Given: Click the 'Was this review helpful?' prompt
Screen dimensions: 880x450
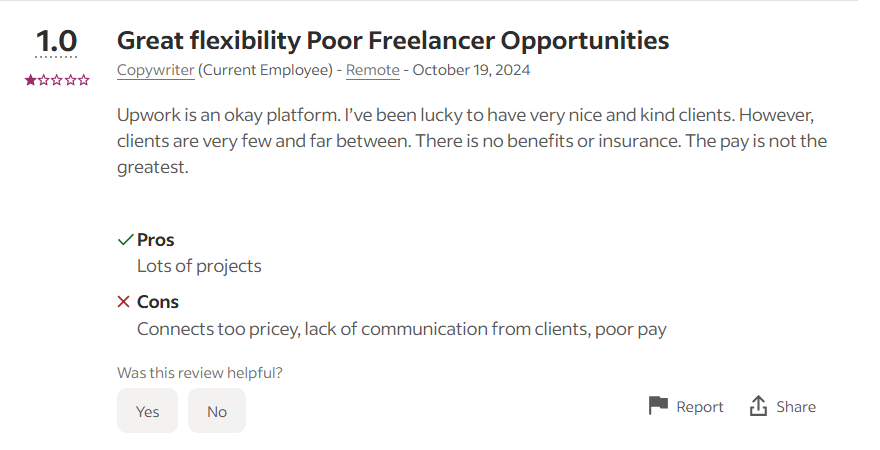Looking at the screenshot, I should [200, 373].
